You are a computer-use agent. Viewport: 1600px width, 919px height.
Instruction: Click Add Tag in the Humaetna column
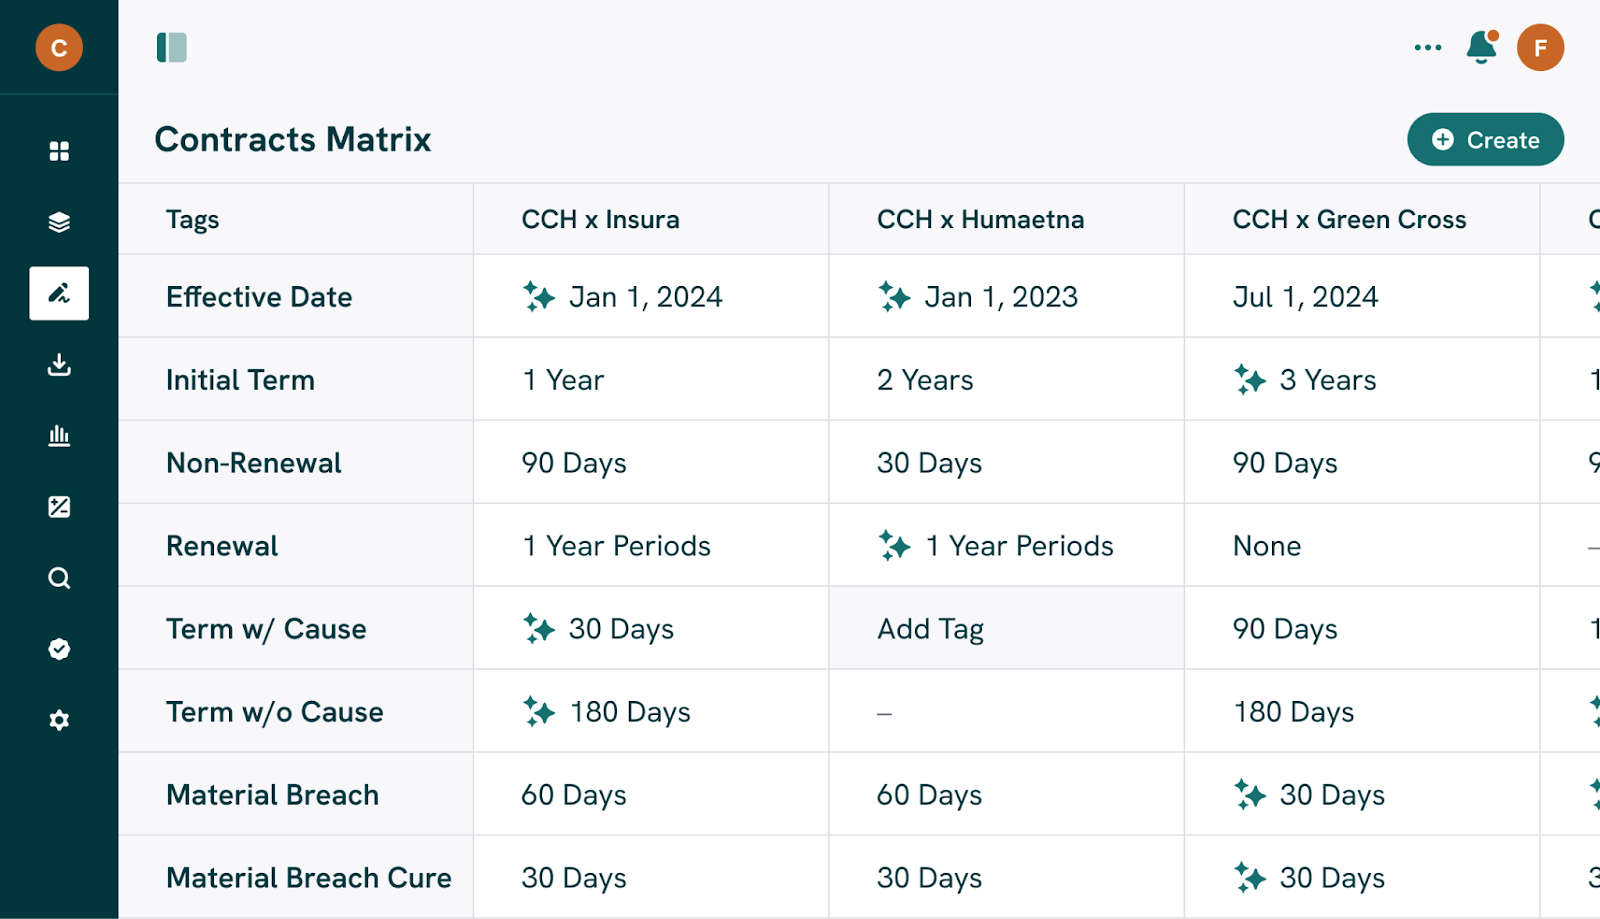point(931,629)
